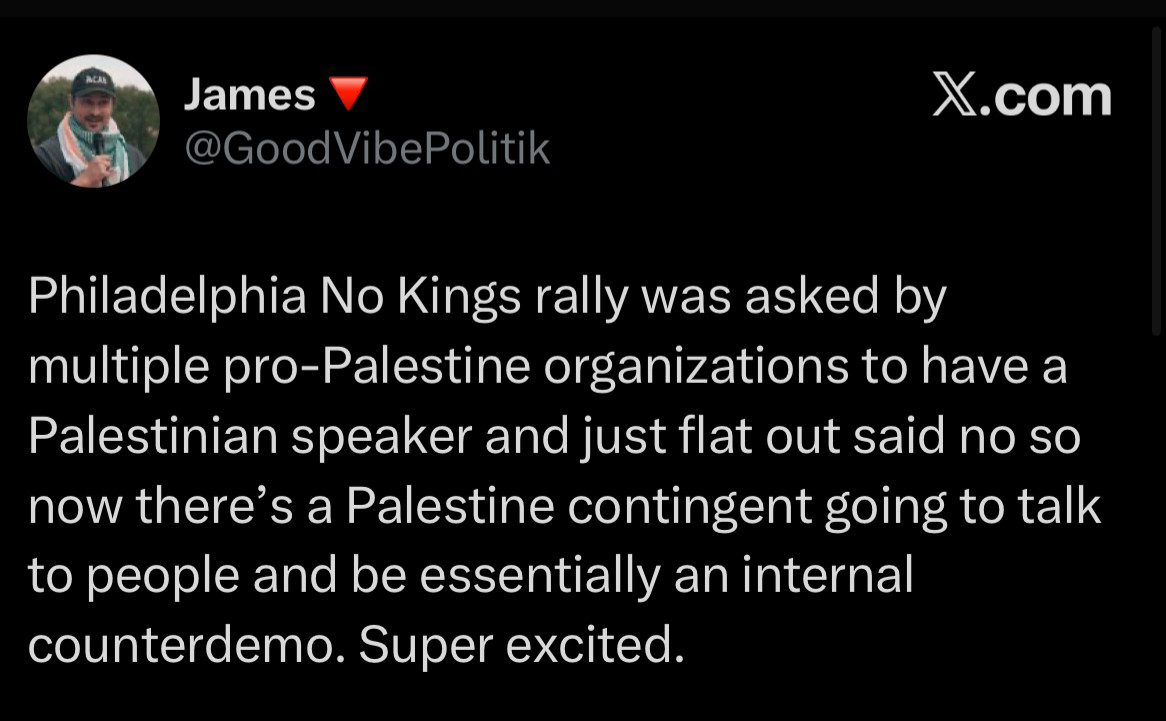Click the word "counterdemo" in the post
Screen dimensions: 1166x721
pyautogui.click(x=183, y=646)
